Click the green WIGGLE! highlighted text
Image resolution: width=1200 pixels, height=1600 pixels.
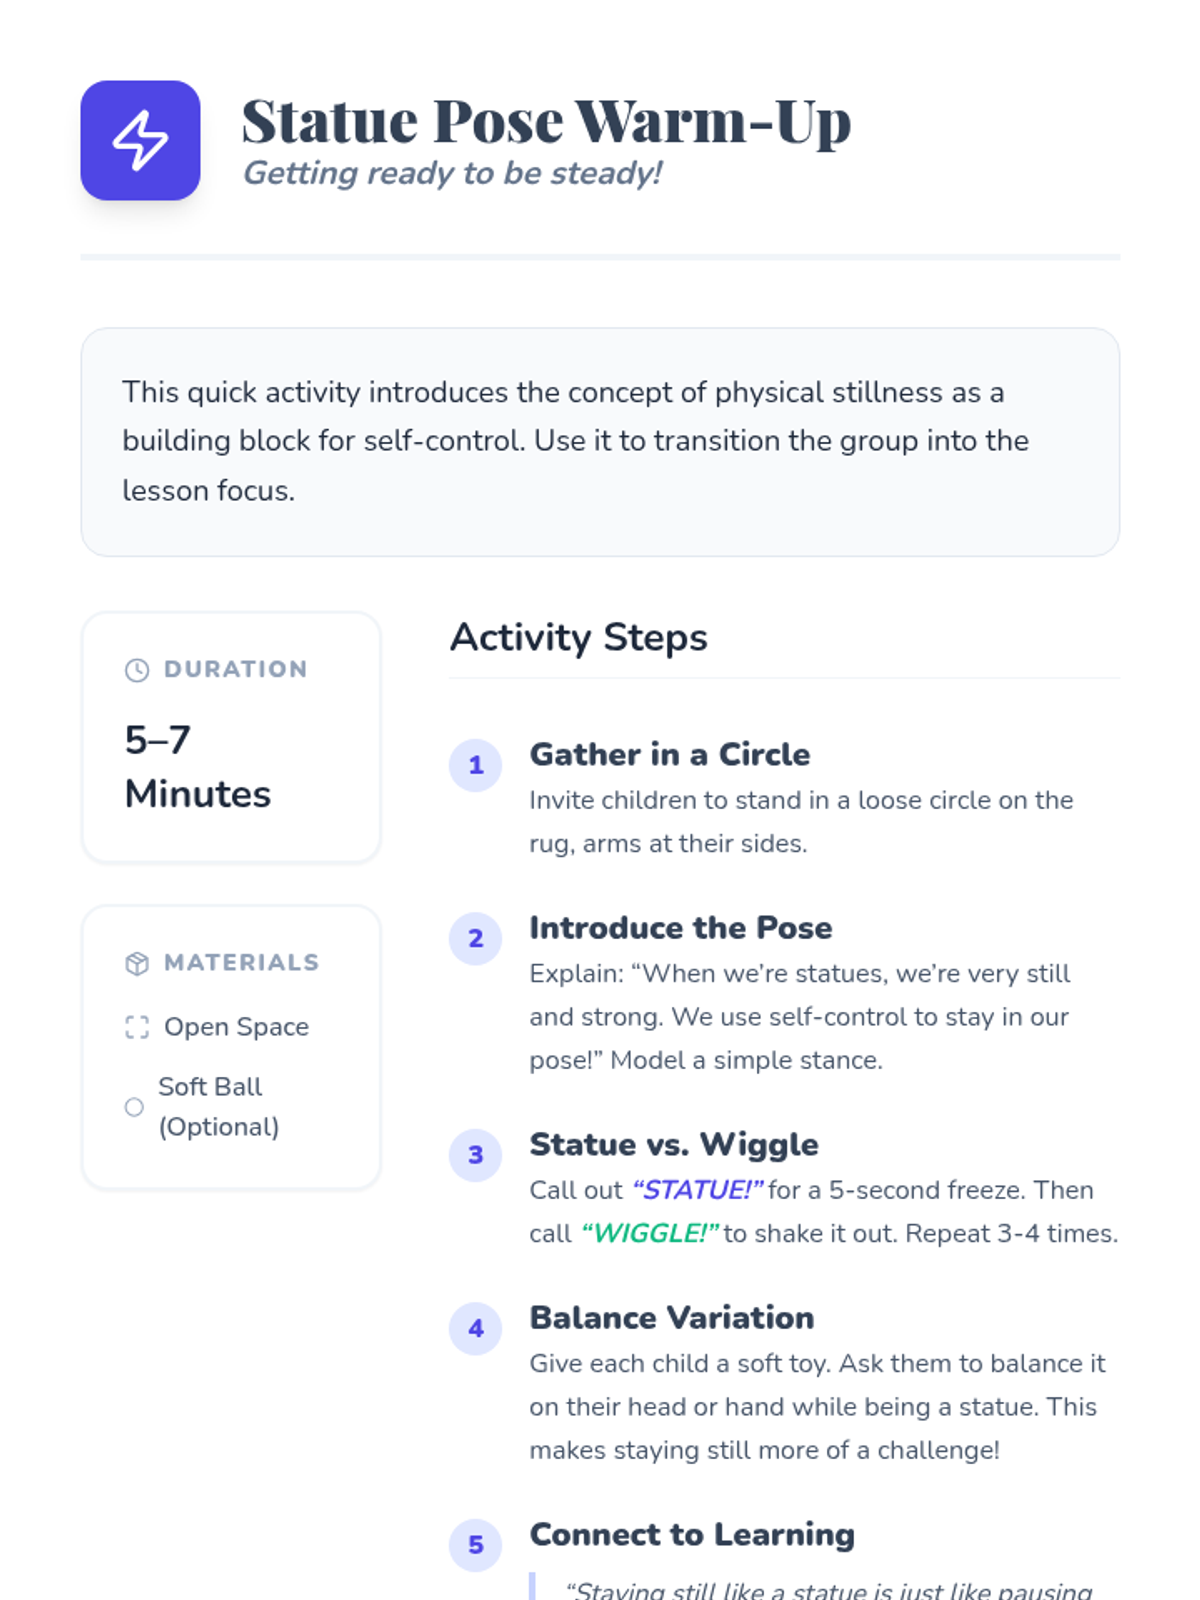click(x=650, y=1233)
